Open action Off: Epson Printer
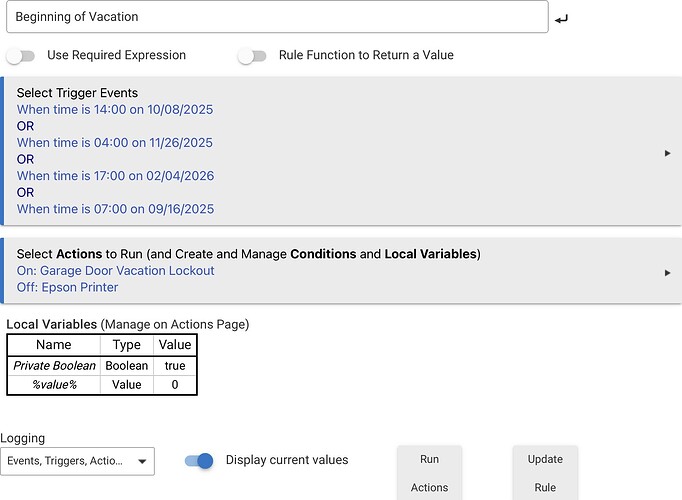Screen dimensions: 682x500 point(67,287)
